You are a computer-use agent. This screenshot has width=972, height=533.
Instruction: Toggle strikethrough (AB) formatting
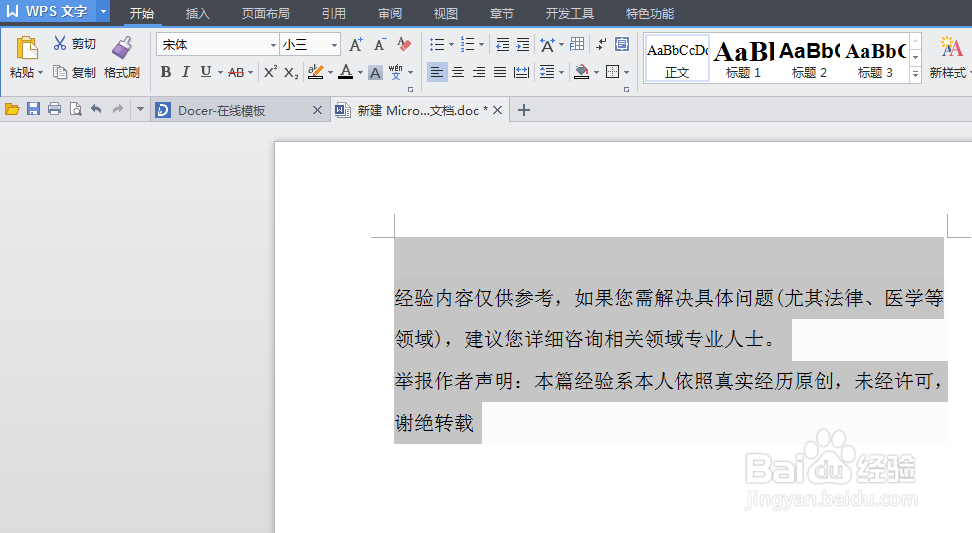coord(236,73)
